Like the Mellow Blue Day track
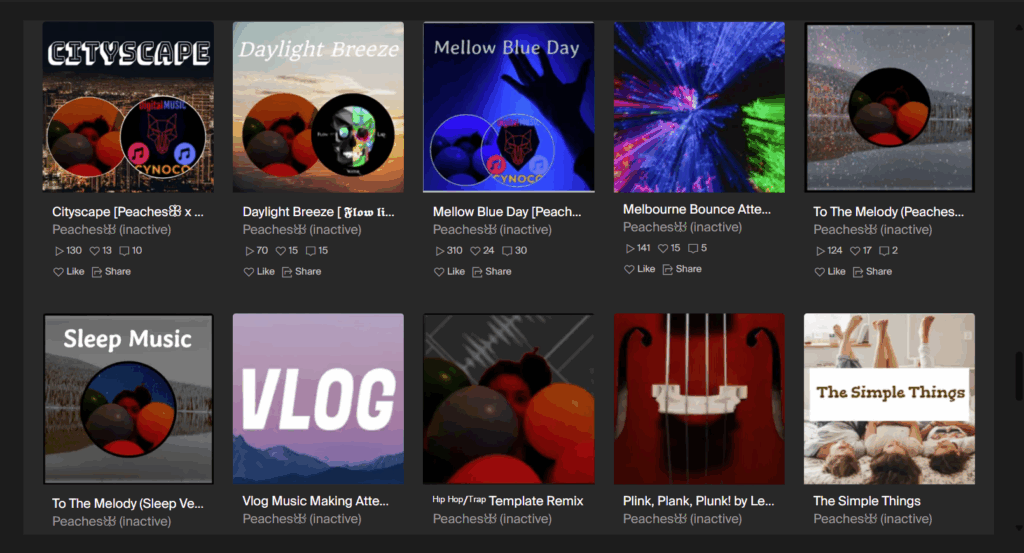The height and width of the screenshot is (553, 1024). tap(449, 272)
